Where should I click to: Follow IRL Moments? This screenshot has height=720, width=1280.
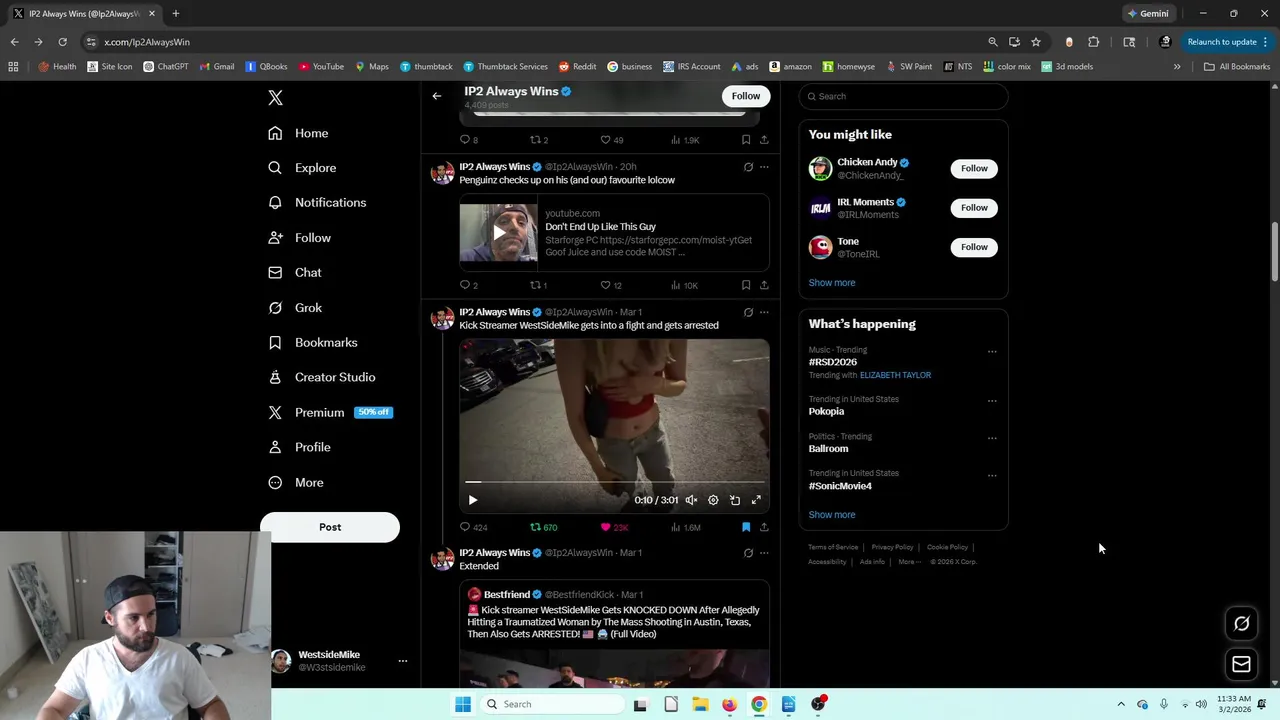click(974, 207)
